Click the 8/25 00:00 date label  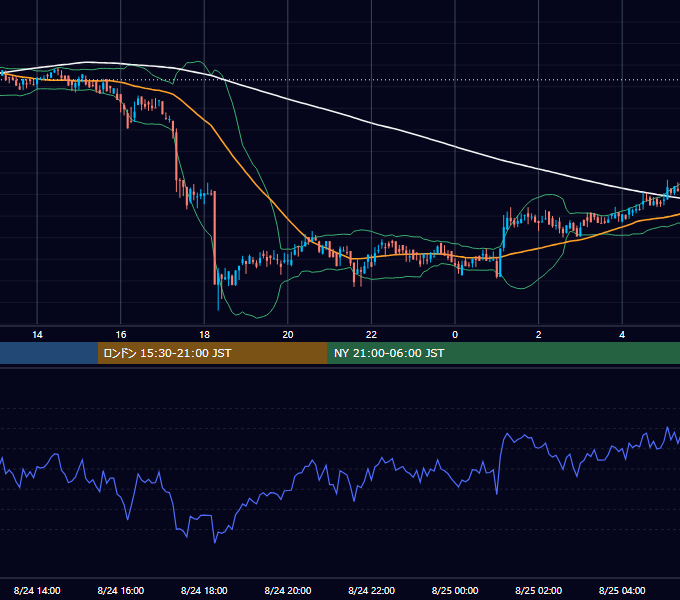pos(455,590)
